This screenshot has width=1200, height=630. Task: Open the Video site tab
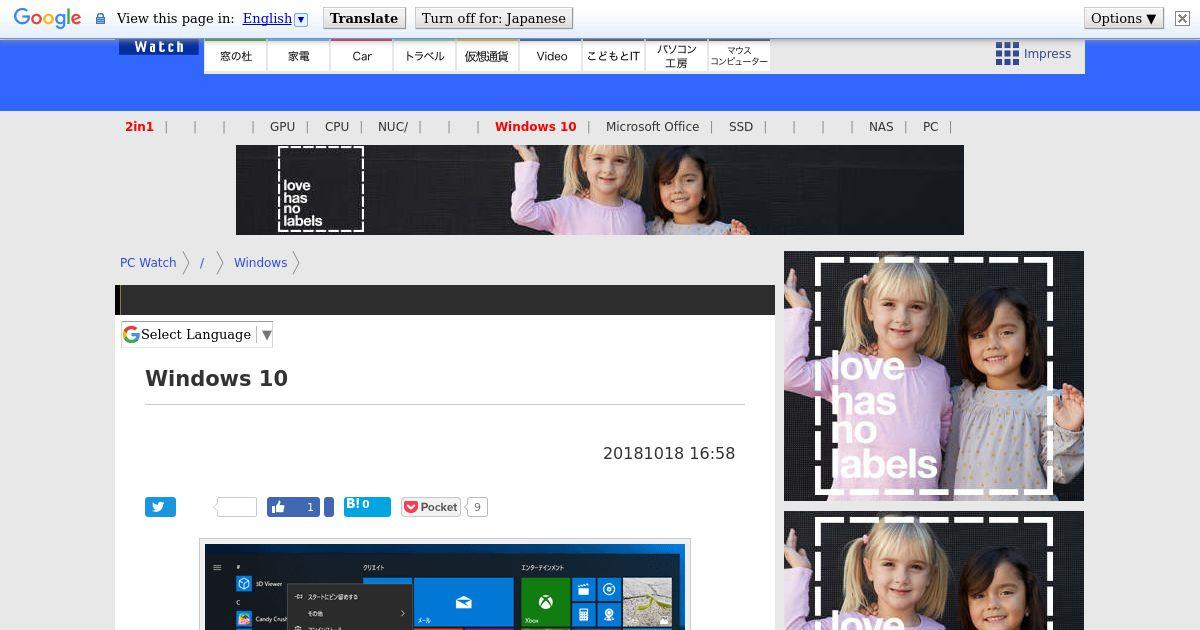coord(551,56)
